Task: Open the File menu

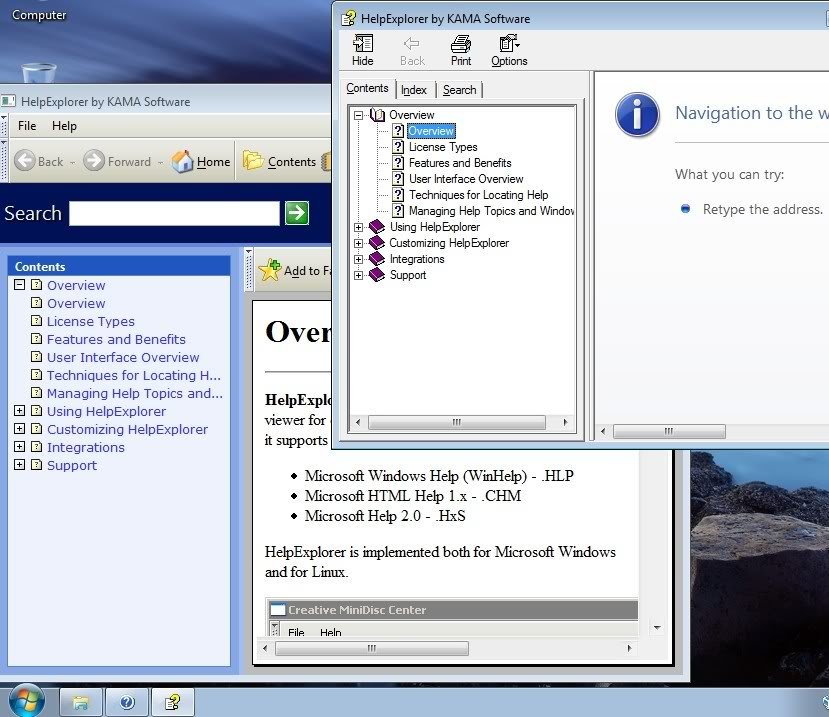Action: click(x=27, y=126)
